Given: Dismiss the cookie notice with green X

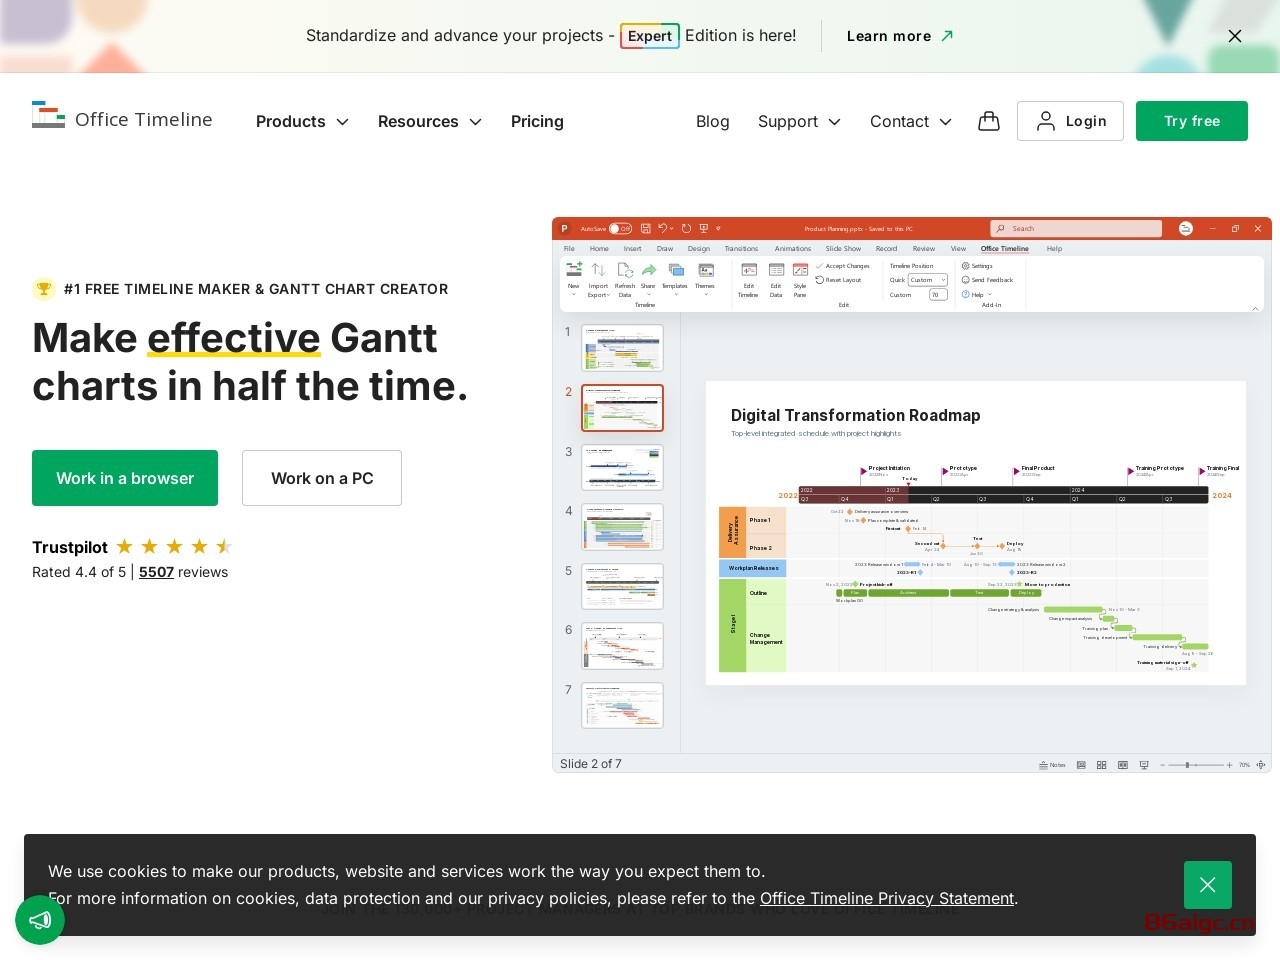Looking at the screenshot, I should pos(1208,885).
